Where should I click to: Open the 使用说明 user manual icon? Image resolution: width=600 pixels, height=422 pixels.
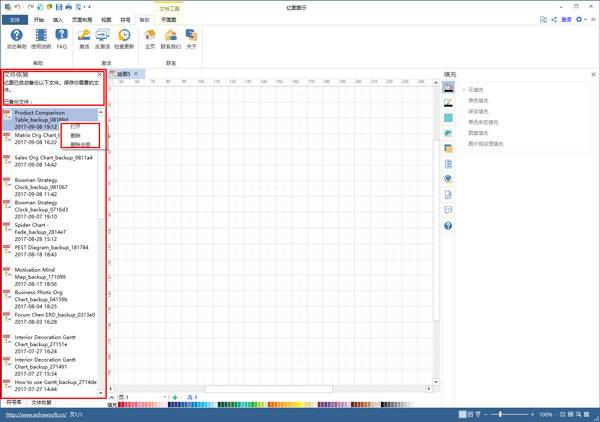click(x=41, y=39)
